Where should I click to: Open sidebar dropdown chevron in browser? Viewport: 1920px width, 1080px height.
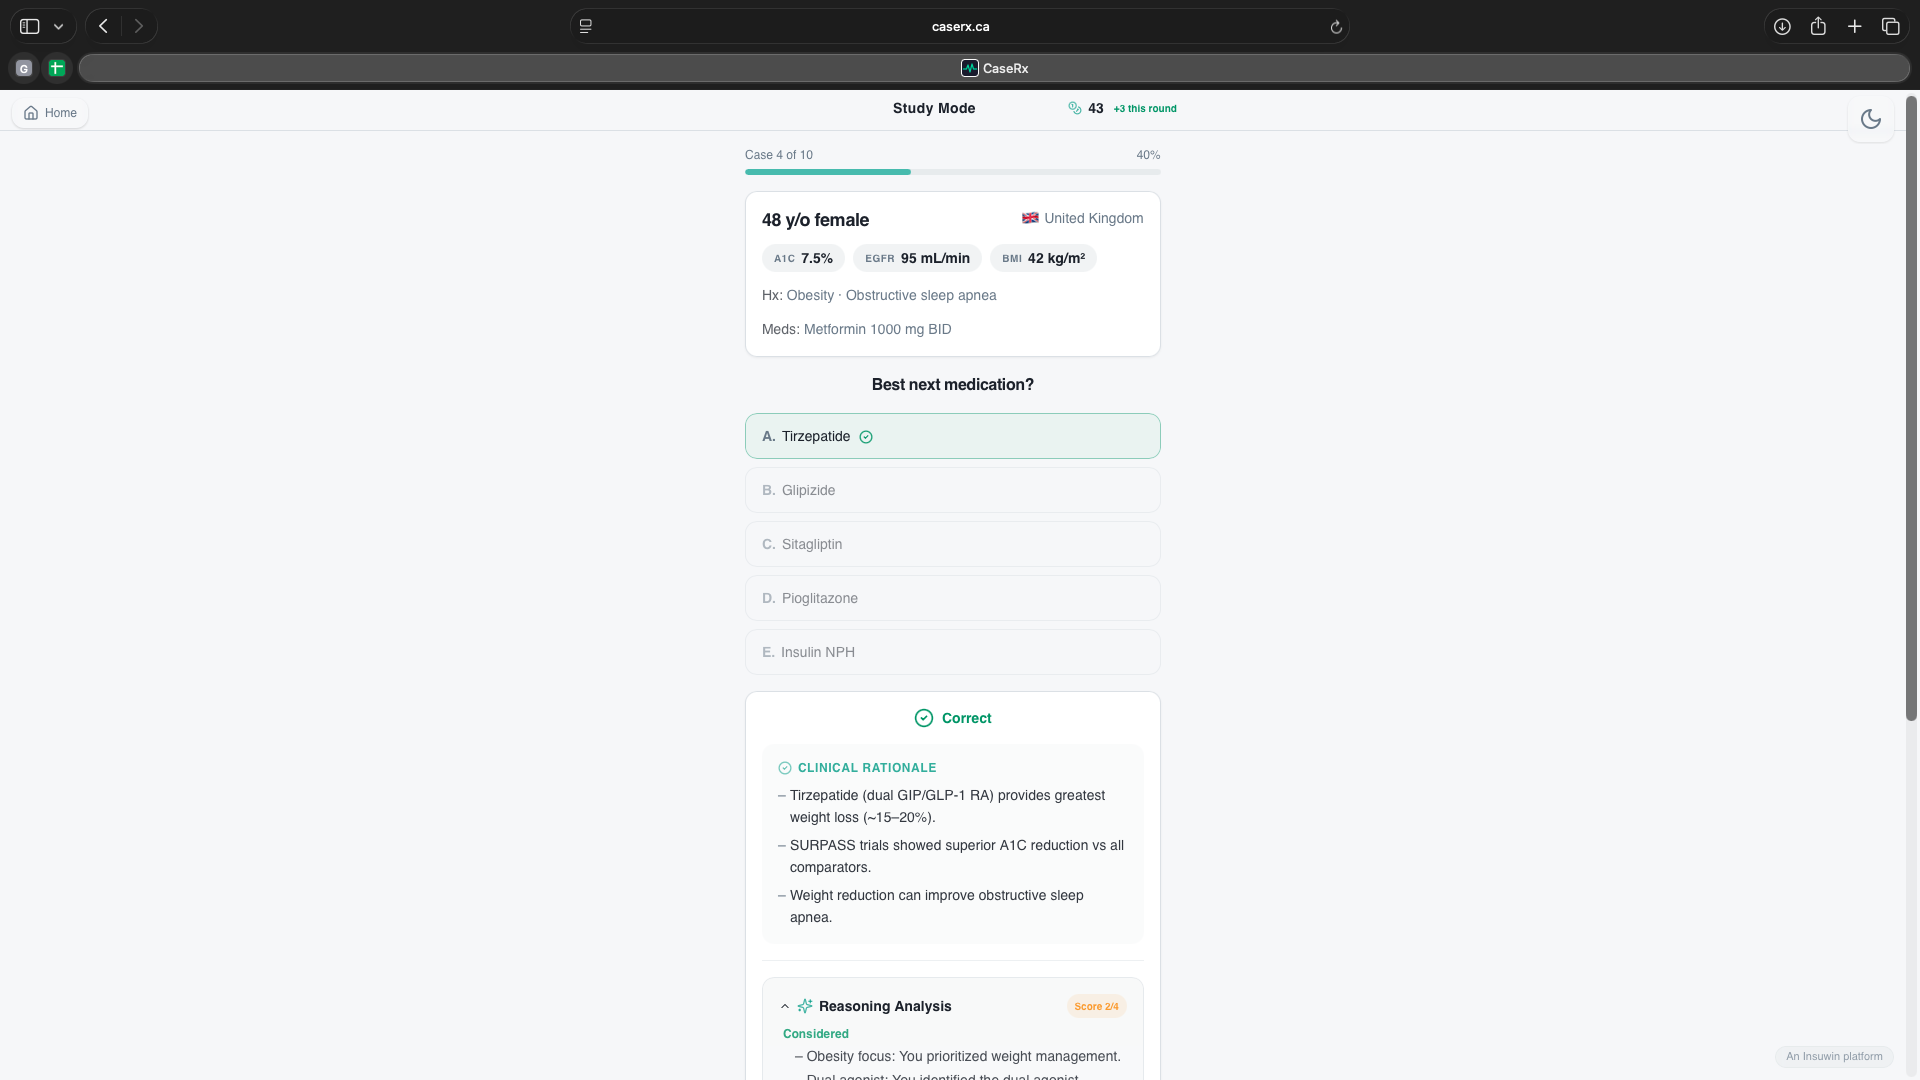pos(59,27)
